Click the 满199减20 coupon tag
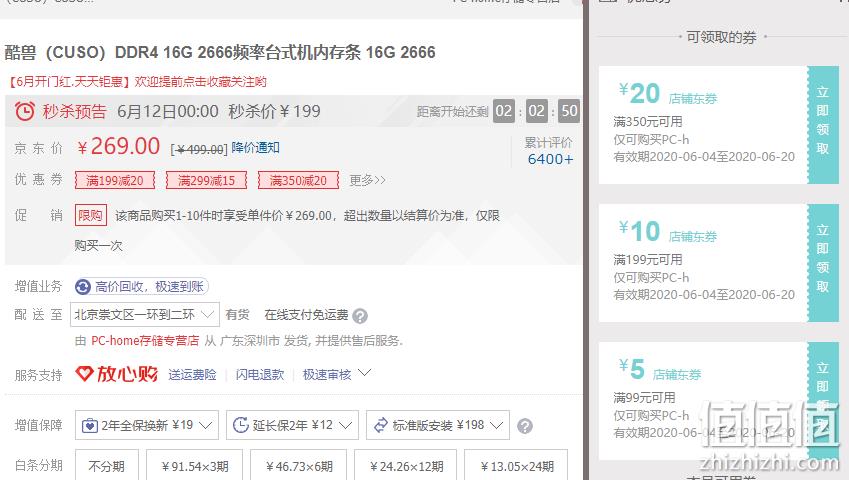 (x=115, y=180)
